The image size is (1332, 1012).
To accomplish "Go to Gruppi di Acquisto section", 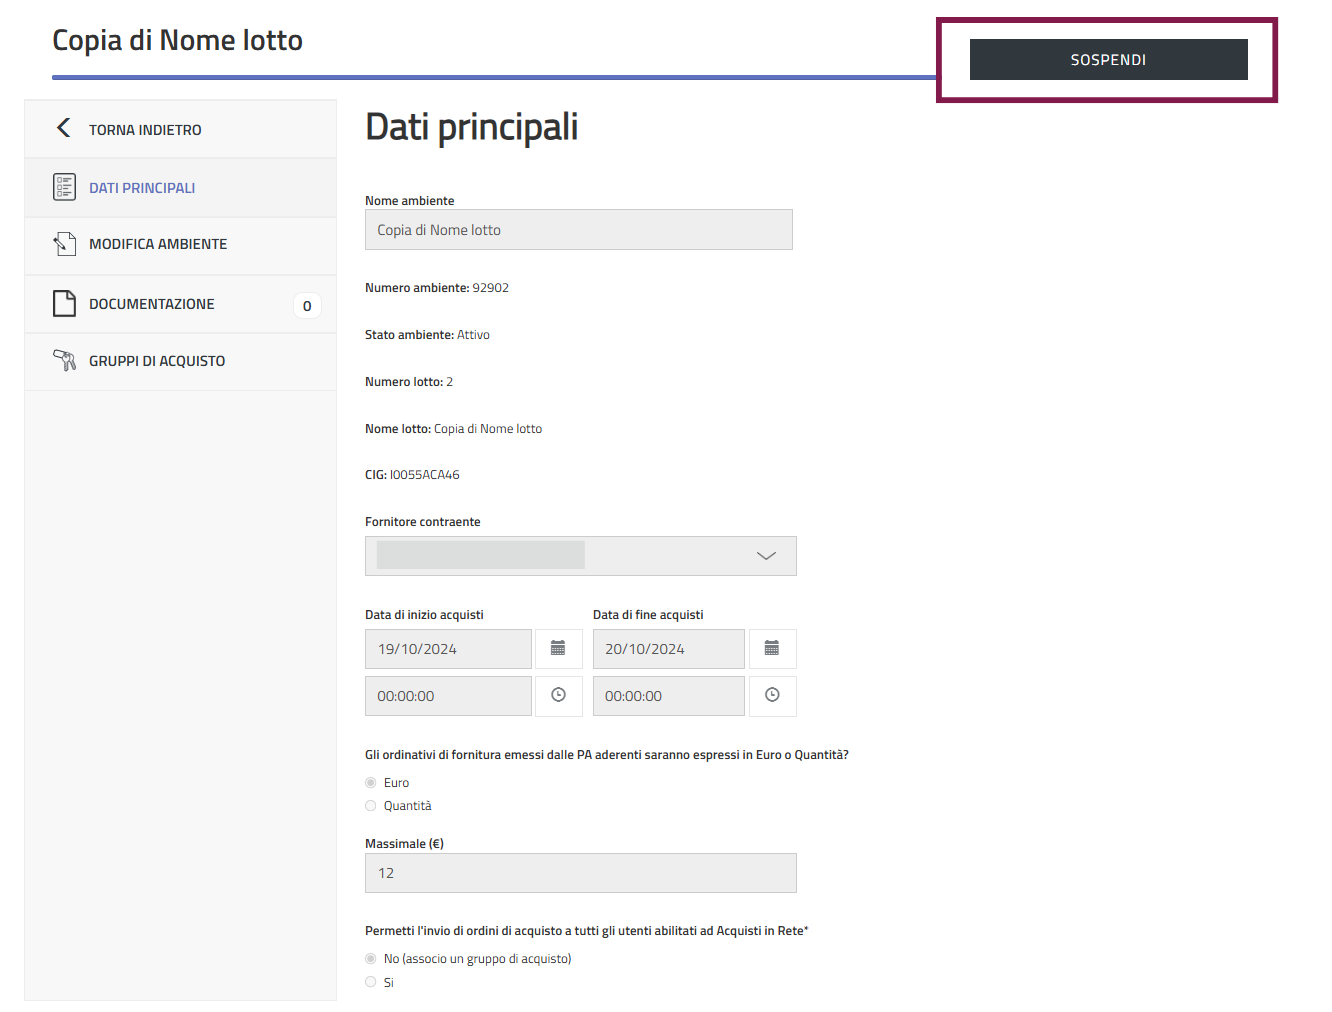I will (x=157, y=361).
